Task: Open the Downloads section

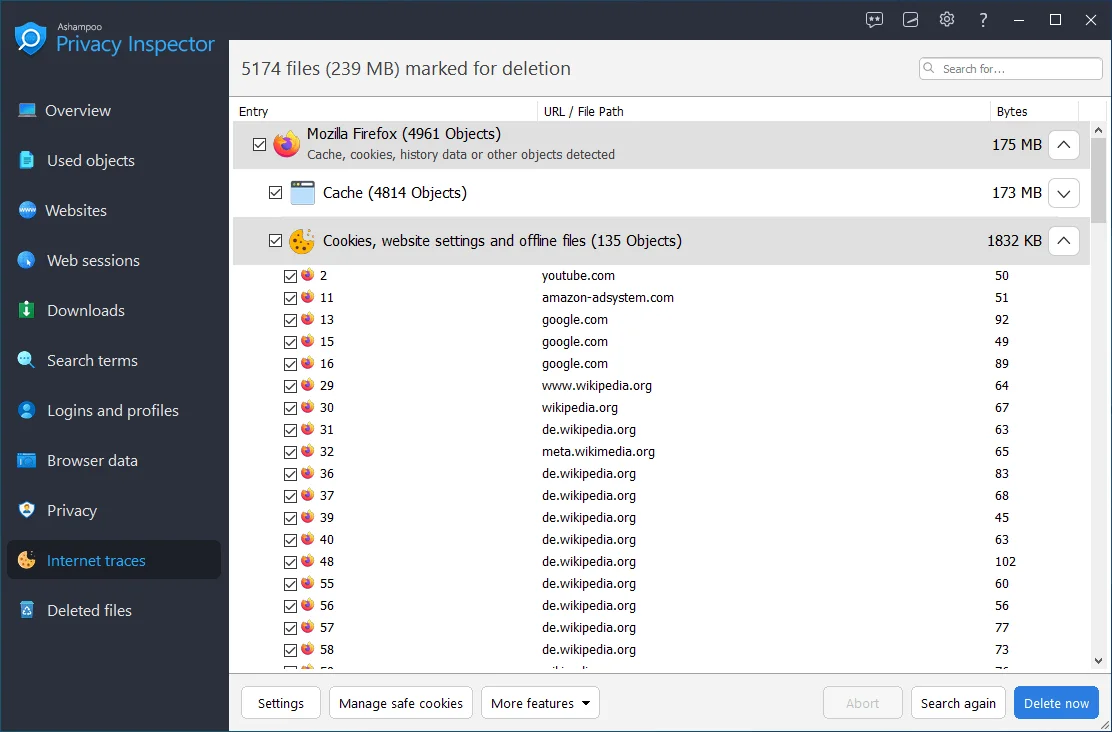Action: pos(29,310)
